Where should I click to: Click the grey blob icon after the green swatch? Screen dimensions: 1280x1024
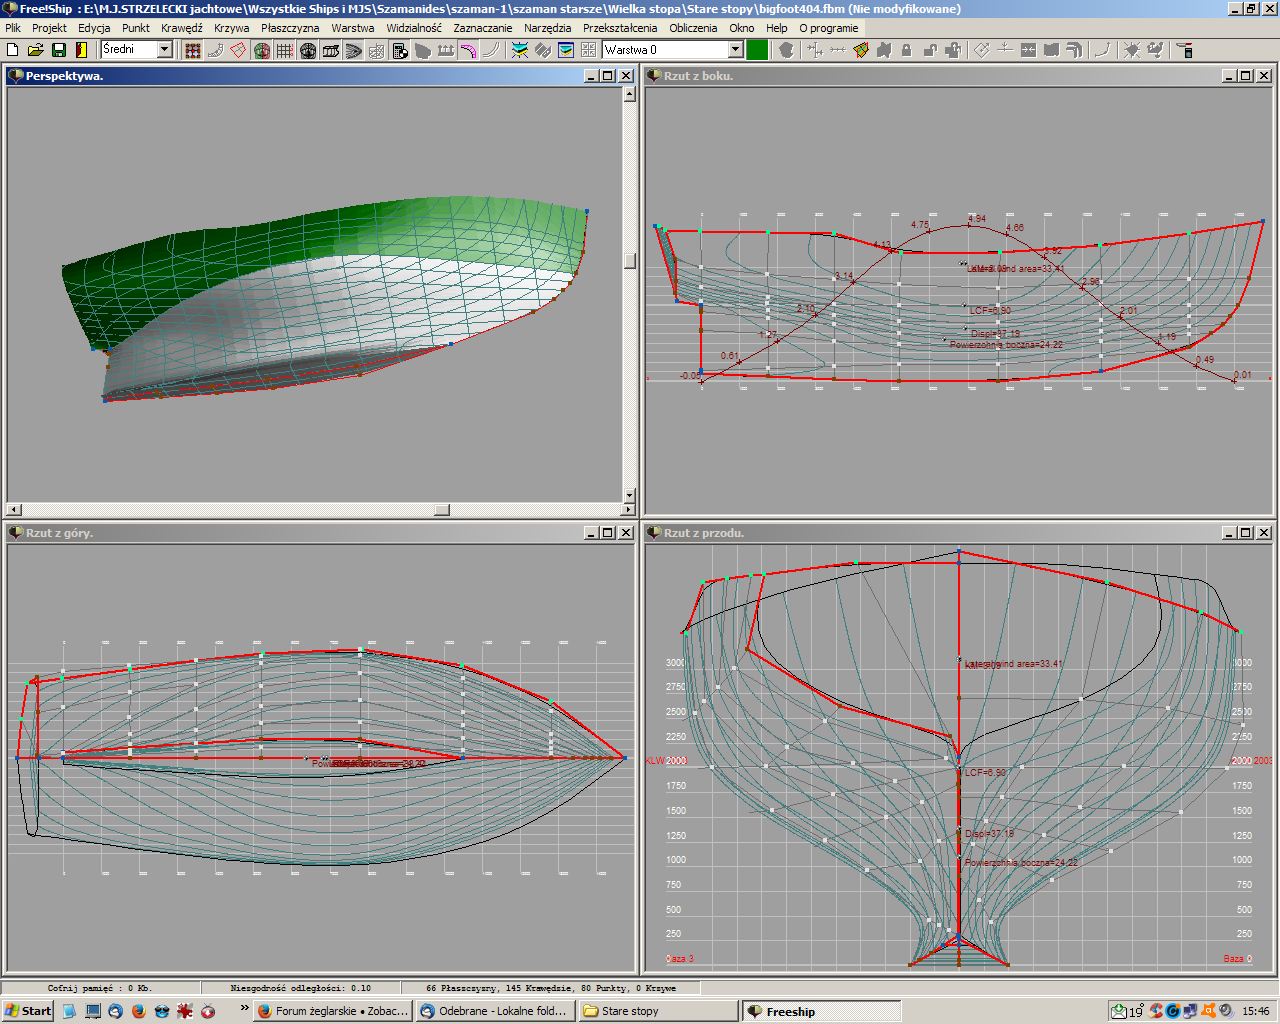coord(786,50)
